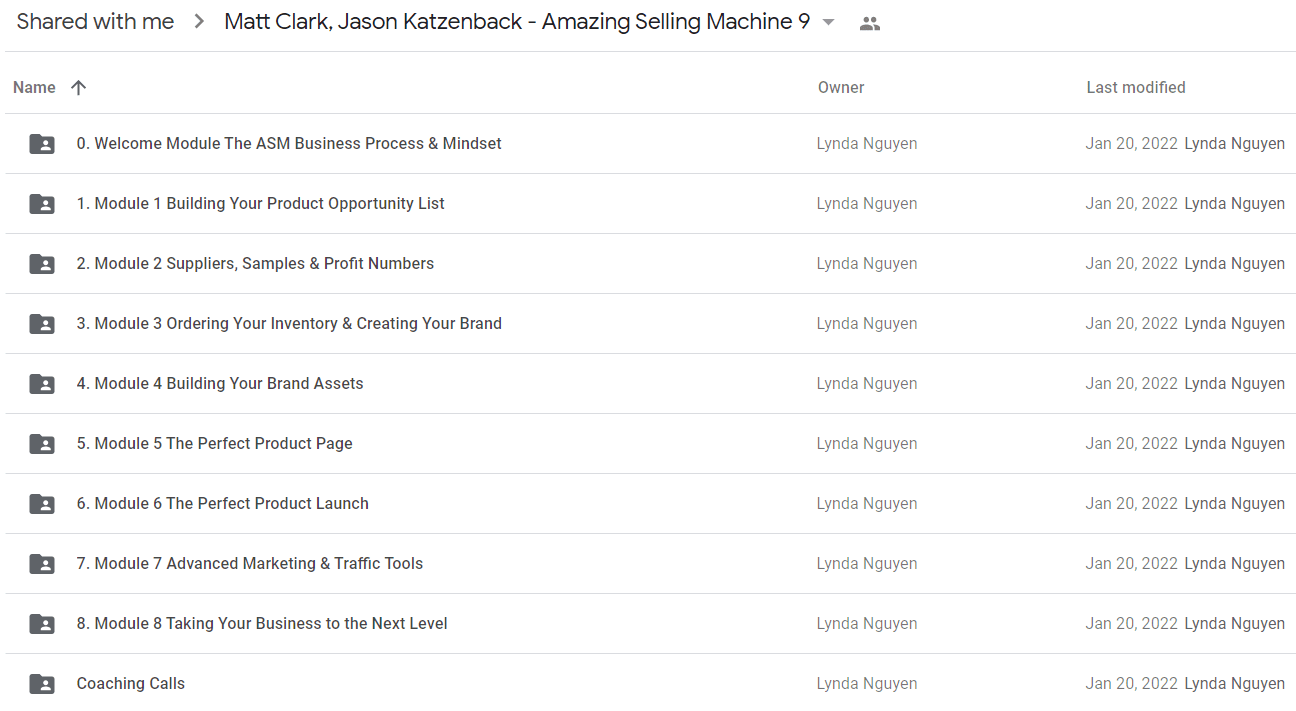Select the folder icon of Module 3 Ordering

42,324
